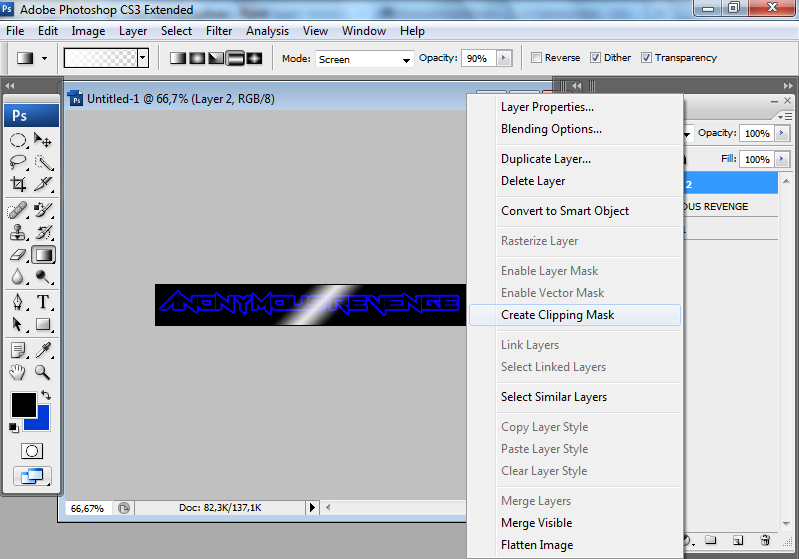
Task: Click the options bar Opacity 90% field
Action: tap(479, 58)
